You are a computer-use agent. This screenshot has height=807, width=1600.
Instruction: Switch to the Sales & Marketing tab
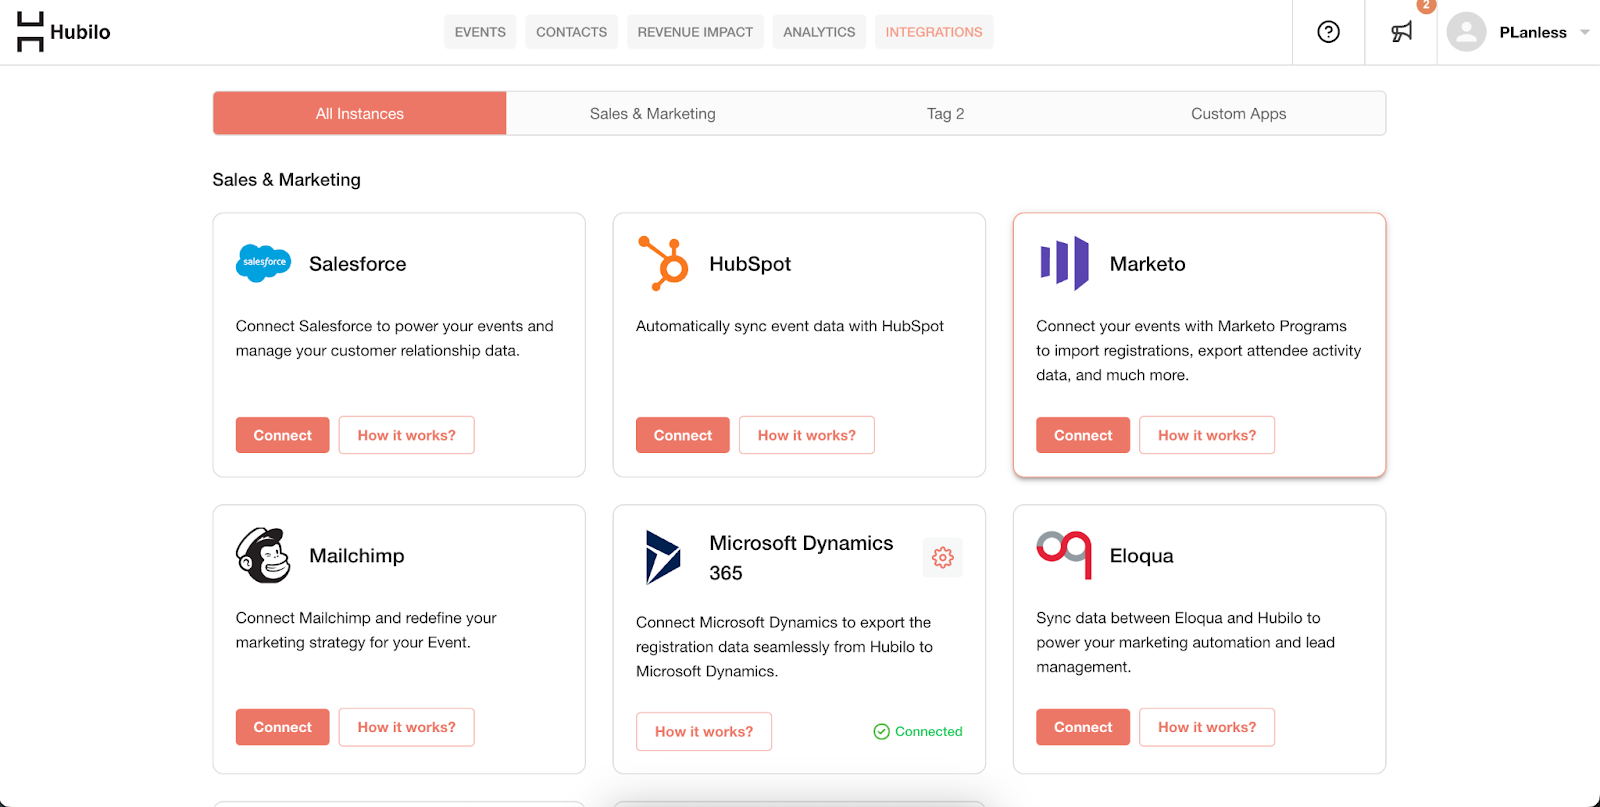[x=653, y=113]
